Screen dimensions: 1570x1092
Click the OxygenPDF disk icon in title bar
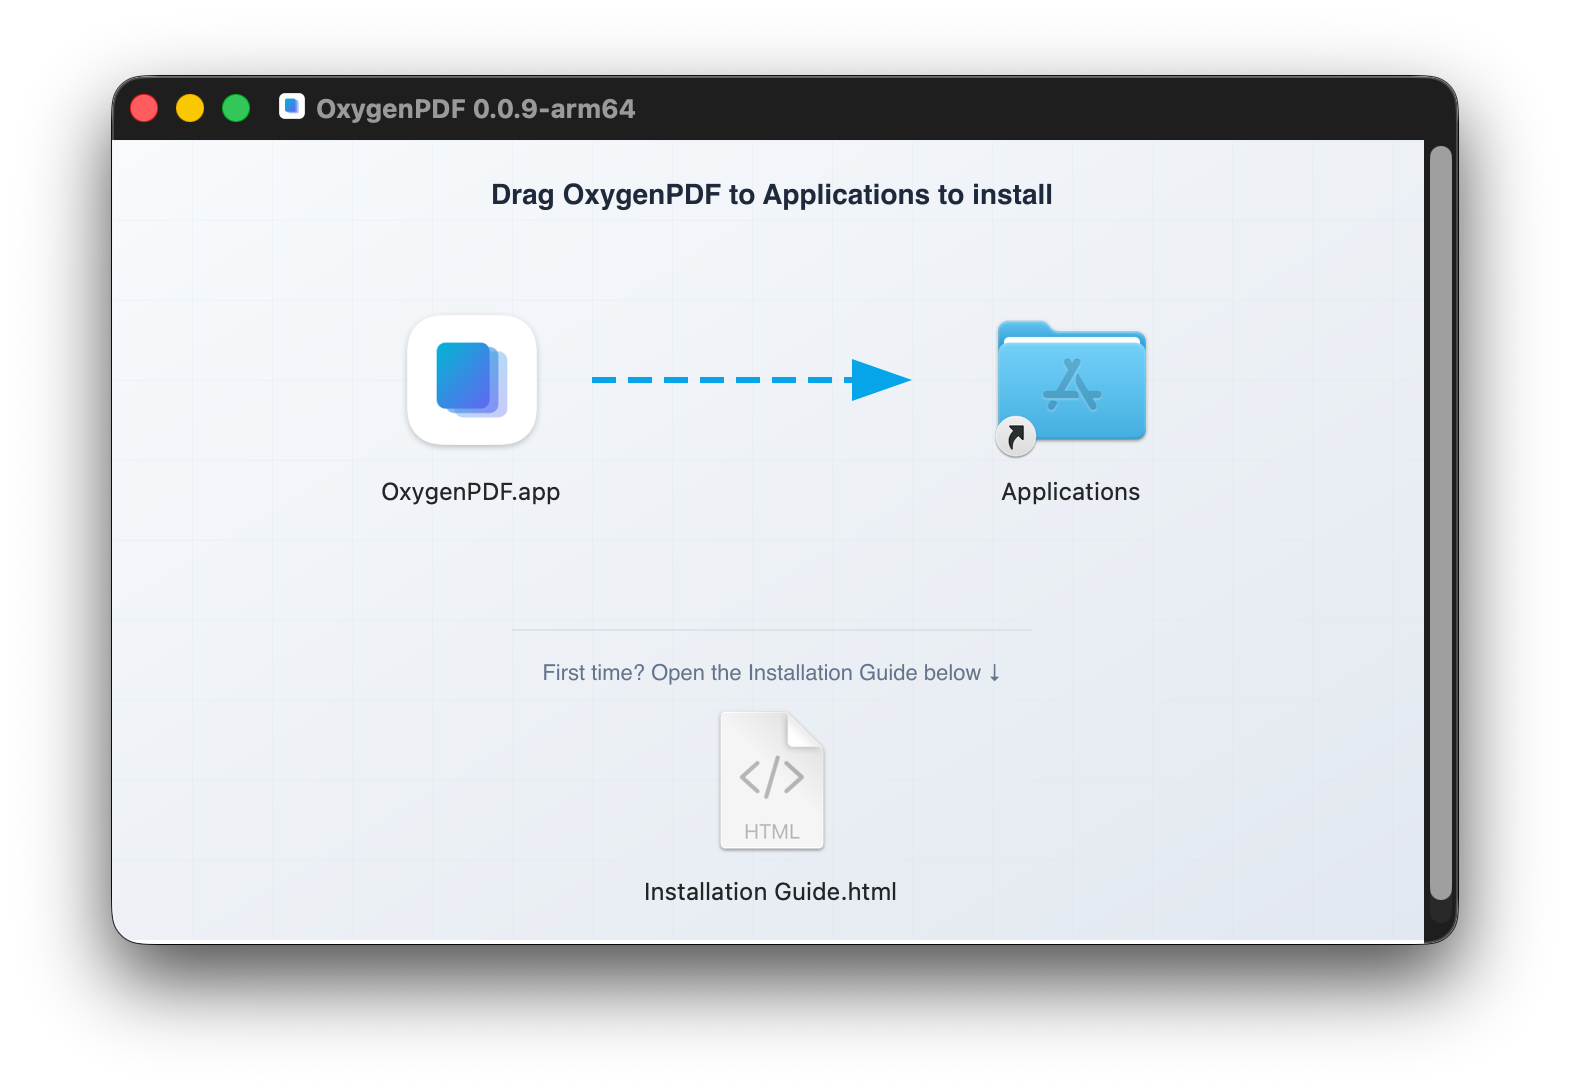click(292, 106)
